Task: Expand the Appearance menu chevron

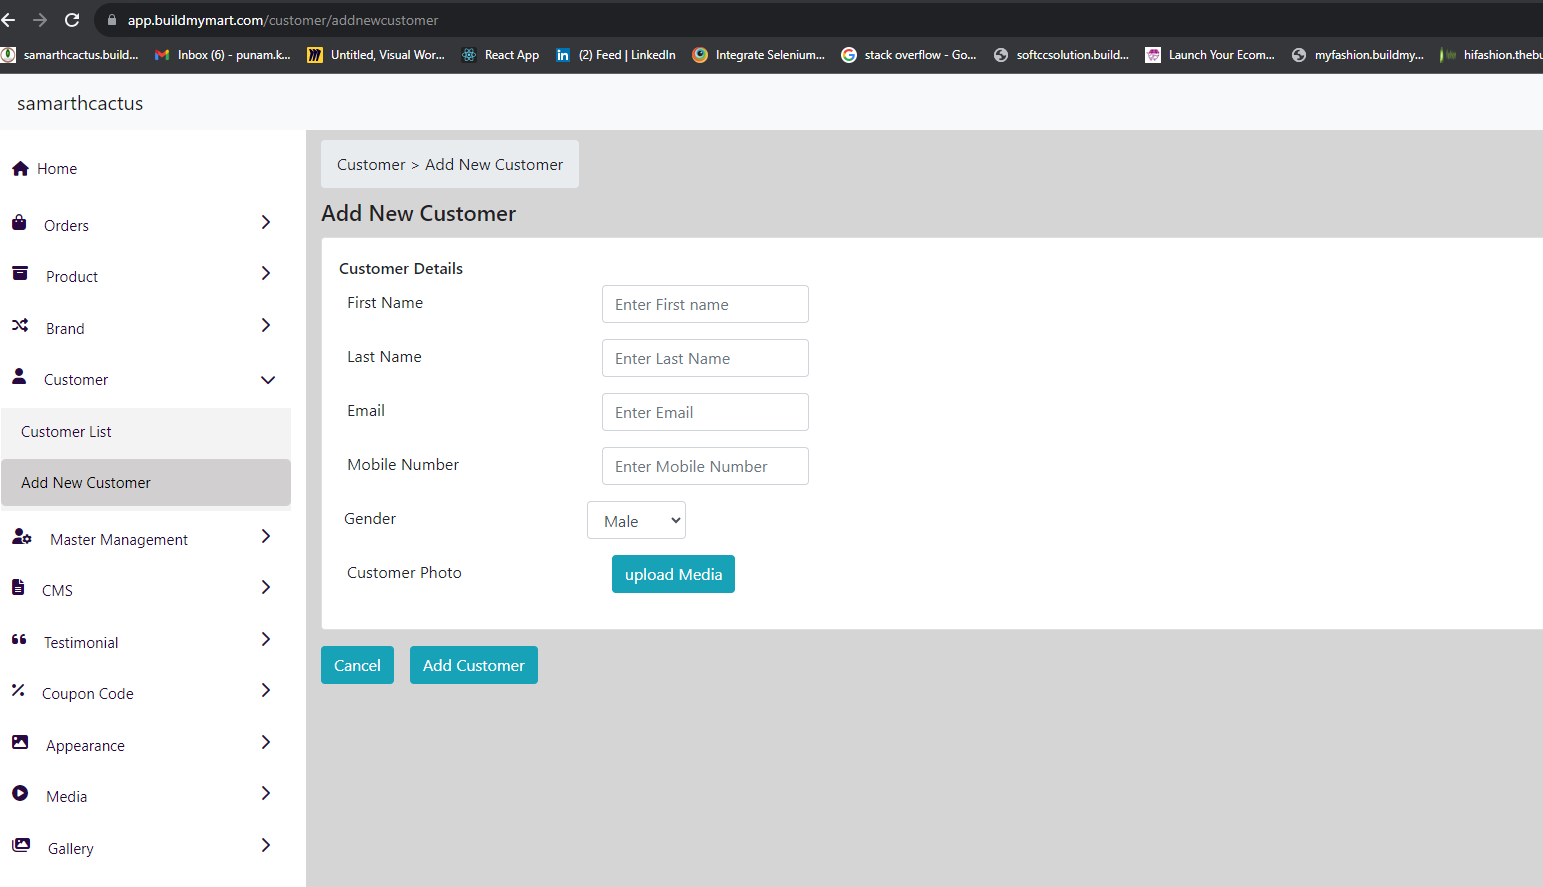Action: pyautogui.click(x=266, y=742)
